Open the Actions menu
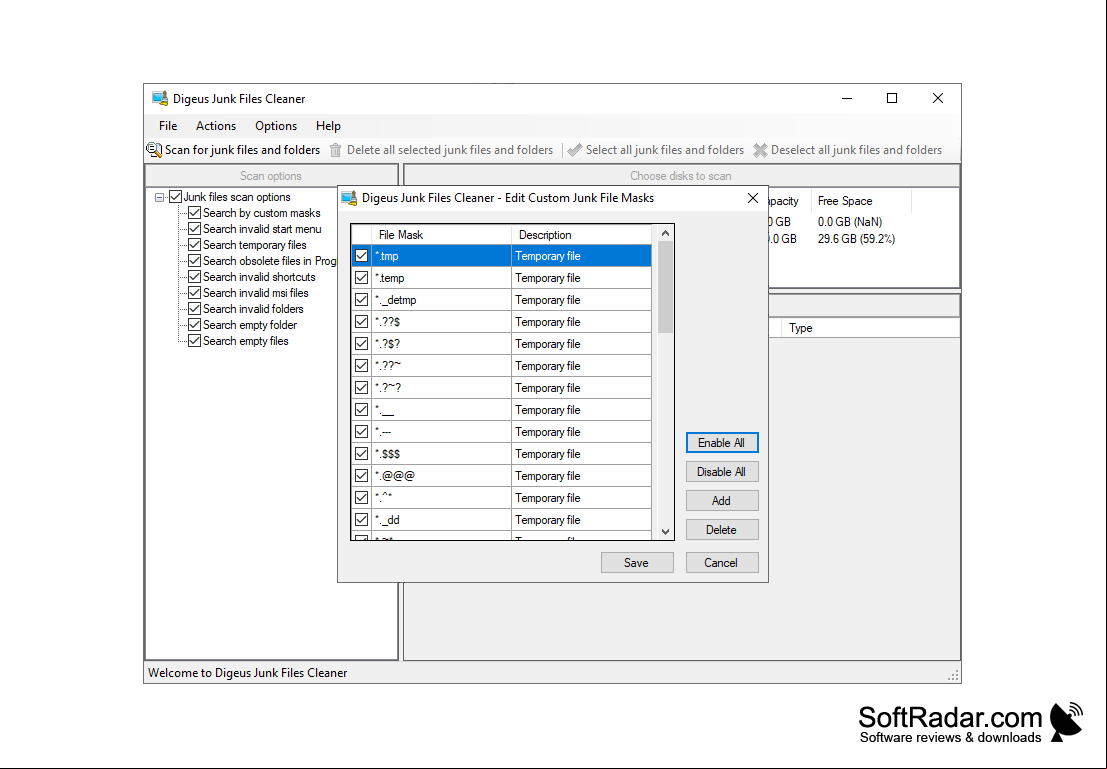 coord(216,126)
